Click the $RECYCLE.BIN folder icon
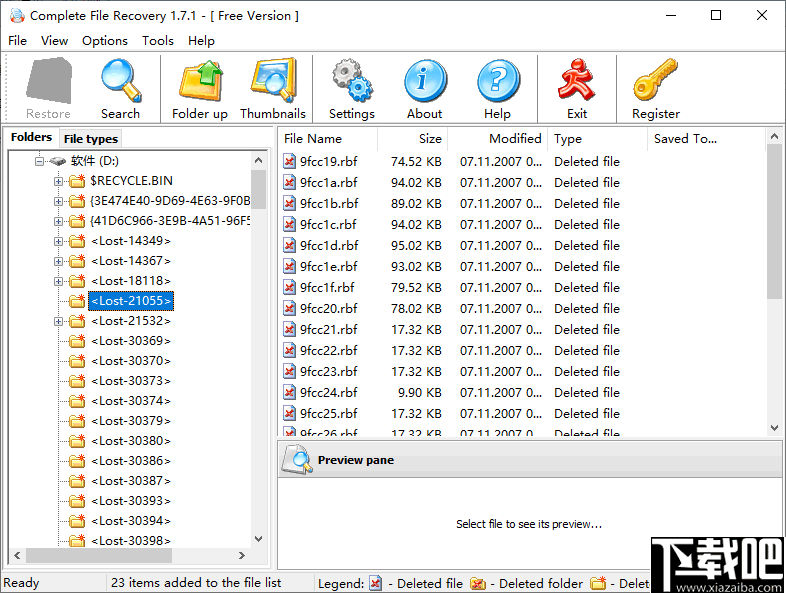Viewport: 786px width, 593px height. 77,180
